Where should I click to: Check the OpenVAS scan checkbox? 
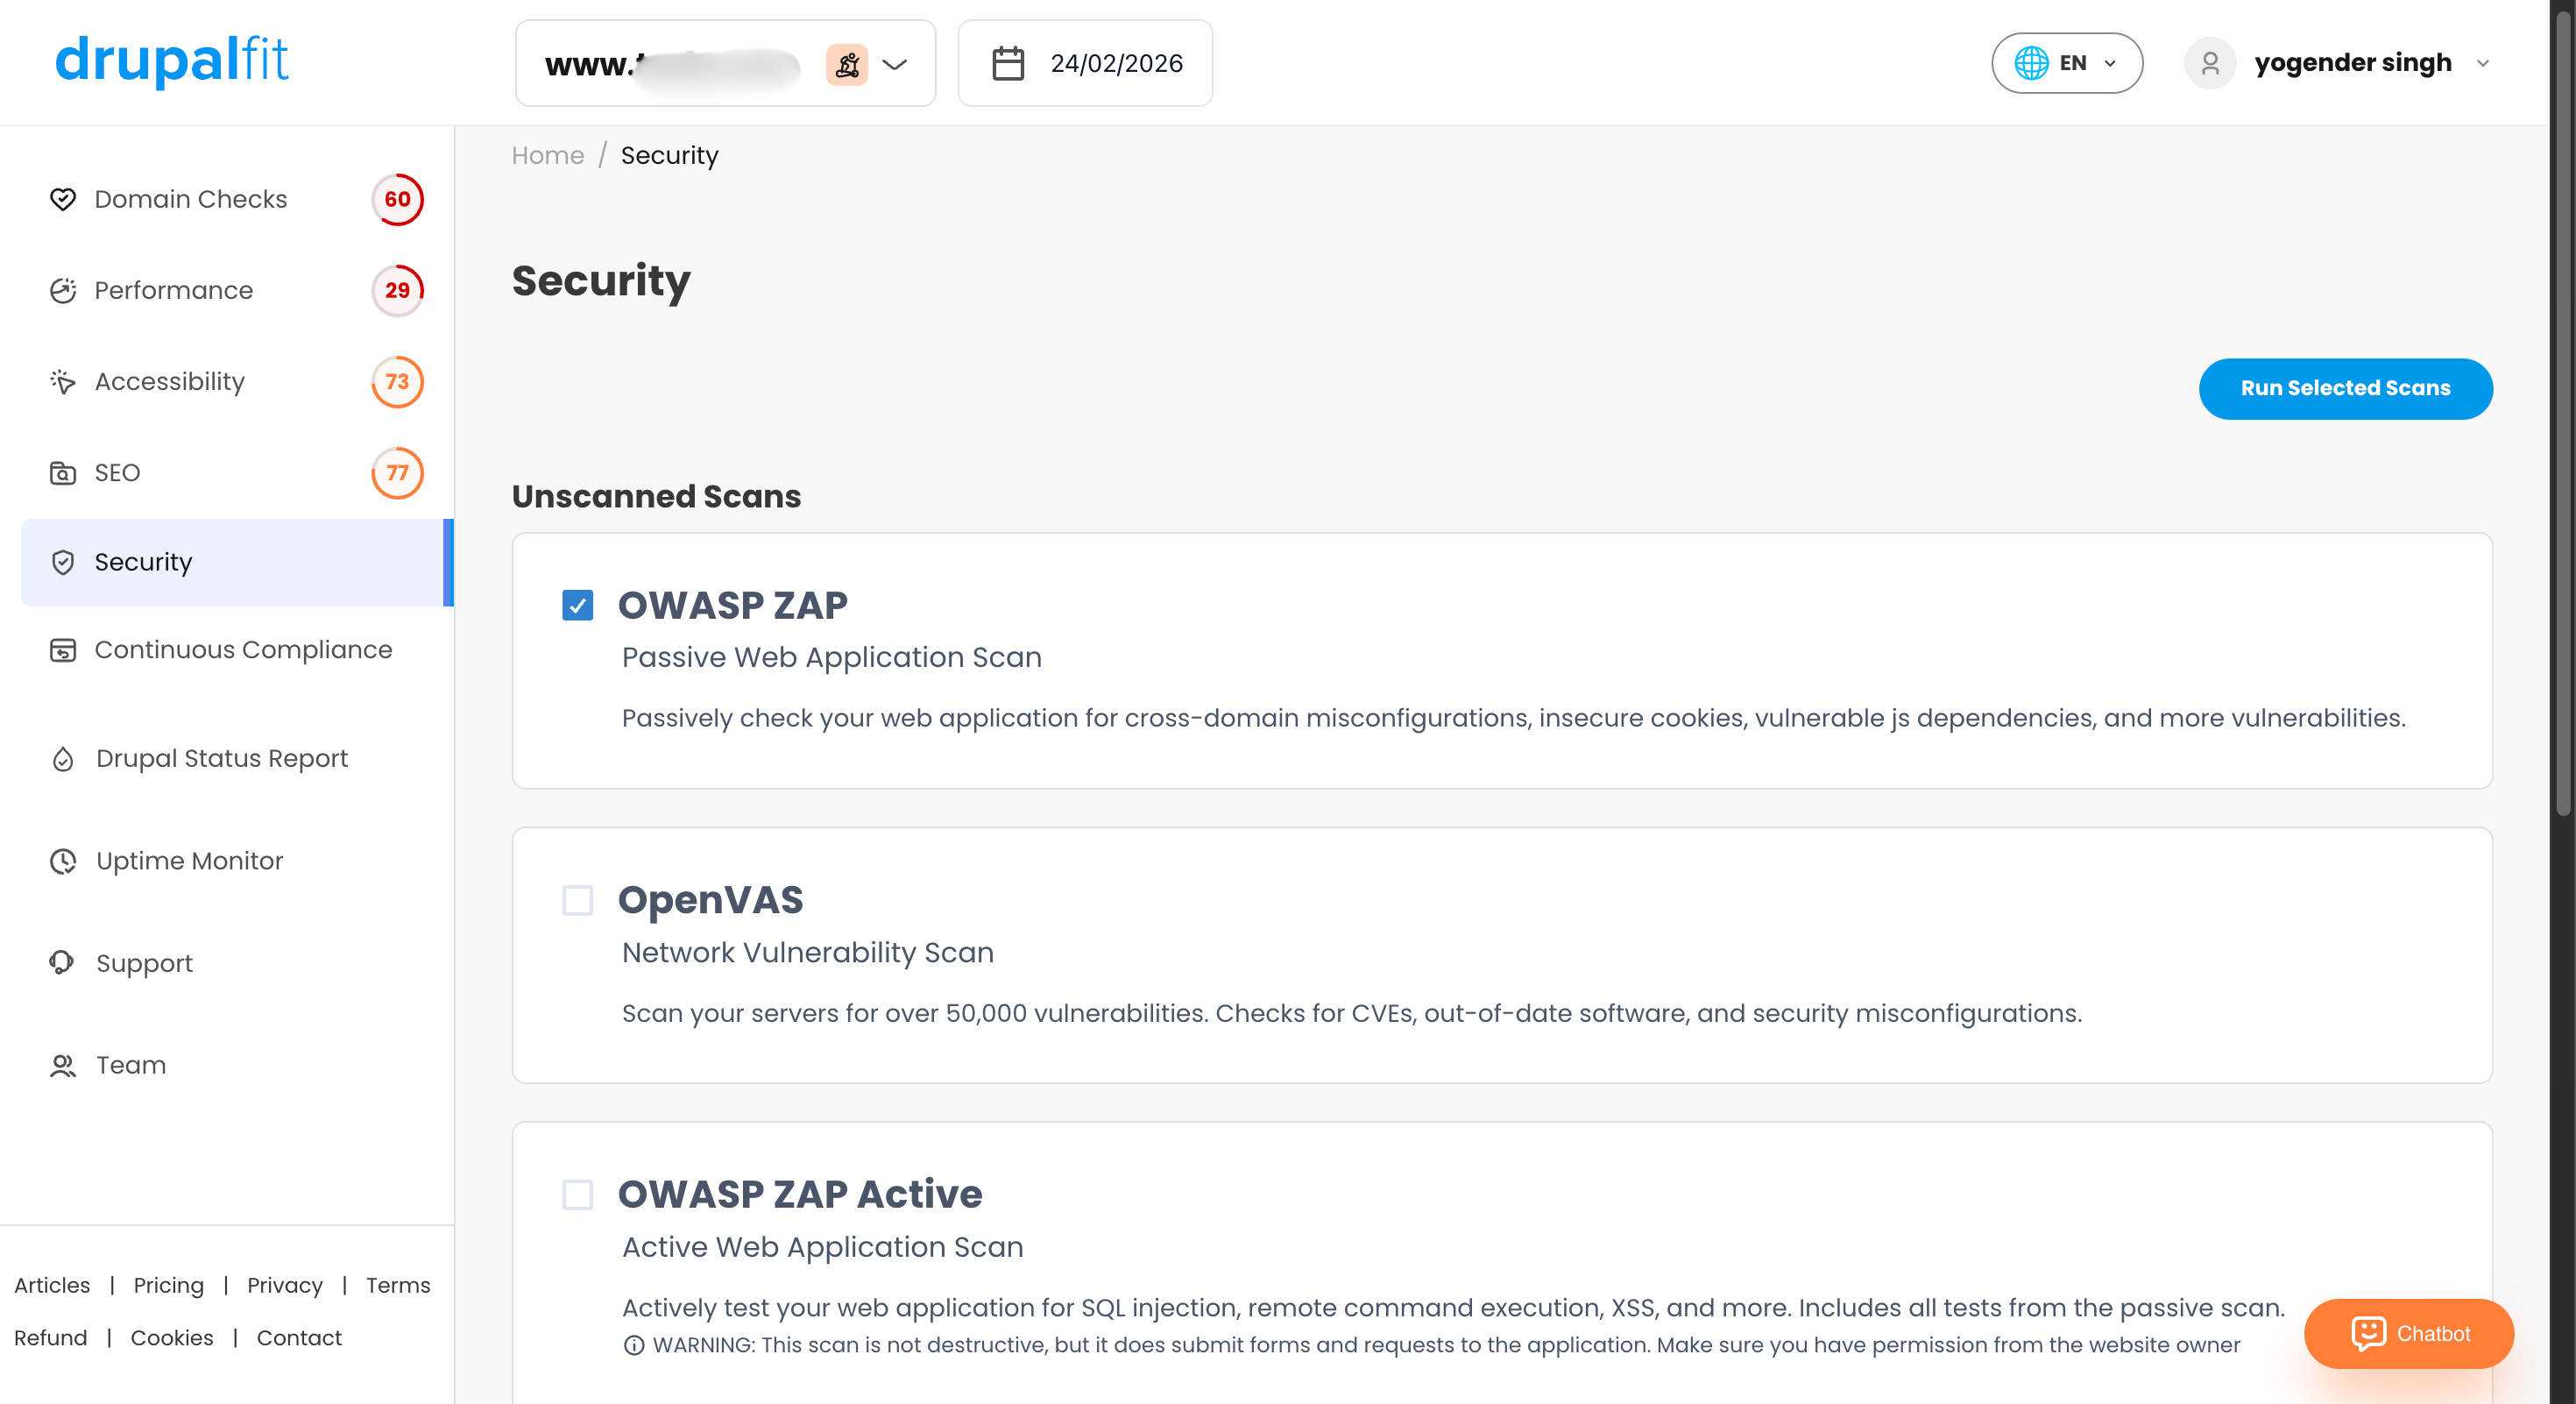pos(578,900)
